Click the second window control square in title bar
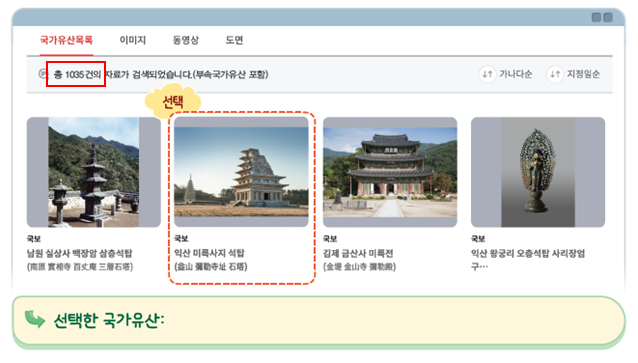Viewport: 638px width, 363px height. (x=608, y=17)
